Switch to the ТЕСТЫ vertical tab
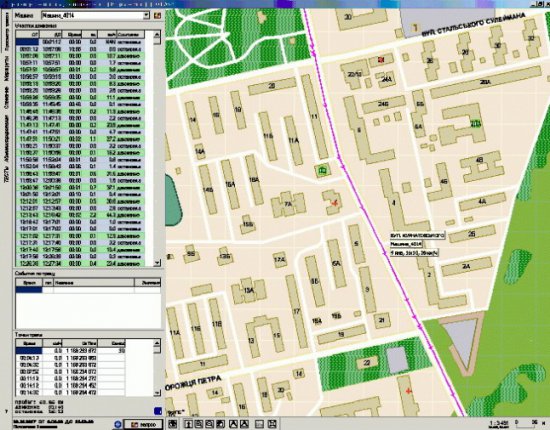 (x=7, y=174)
